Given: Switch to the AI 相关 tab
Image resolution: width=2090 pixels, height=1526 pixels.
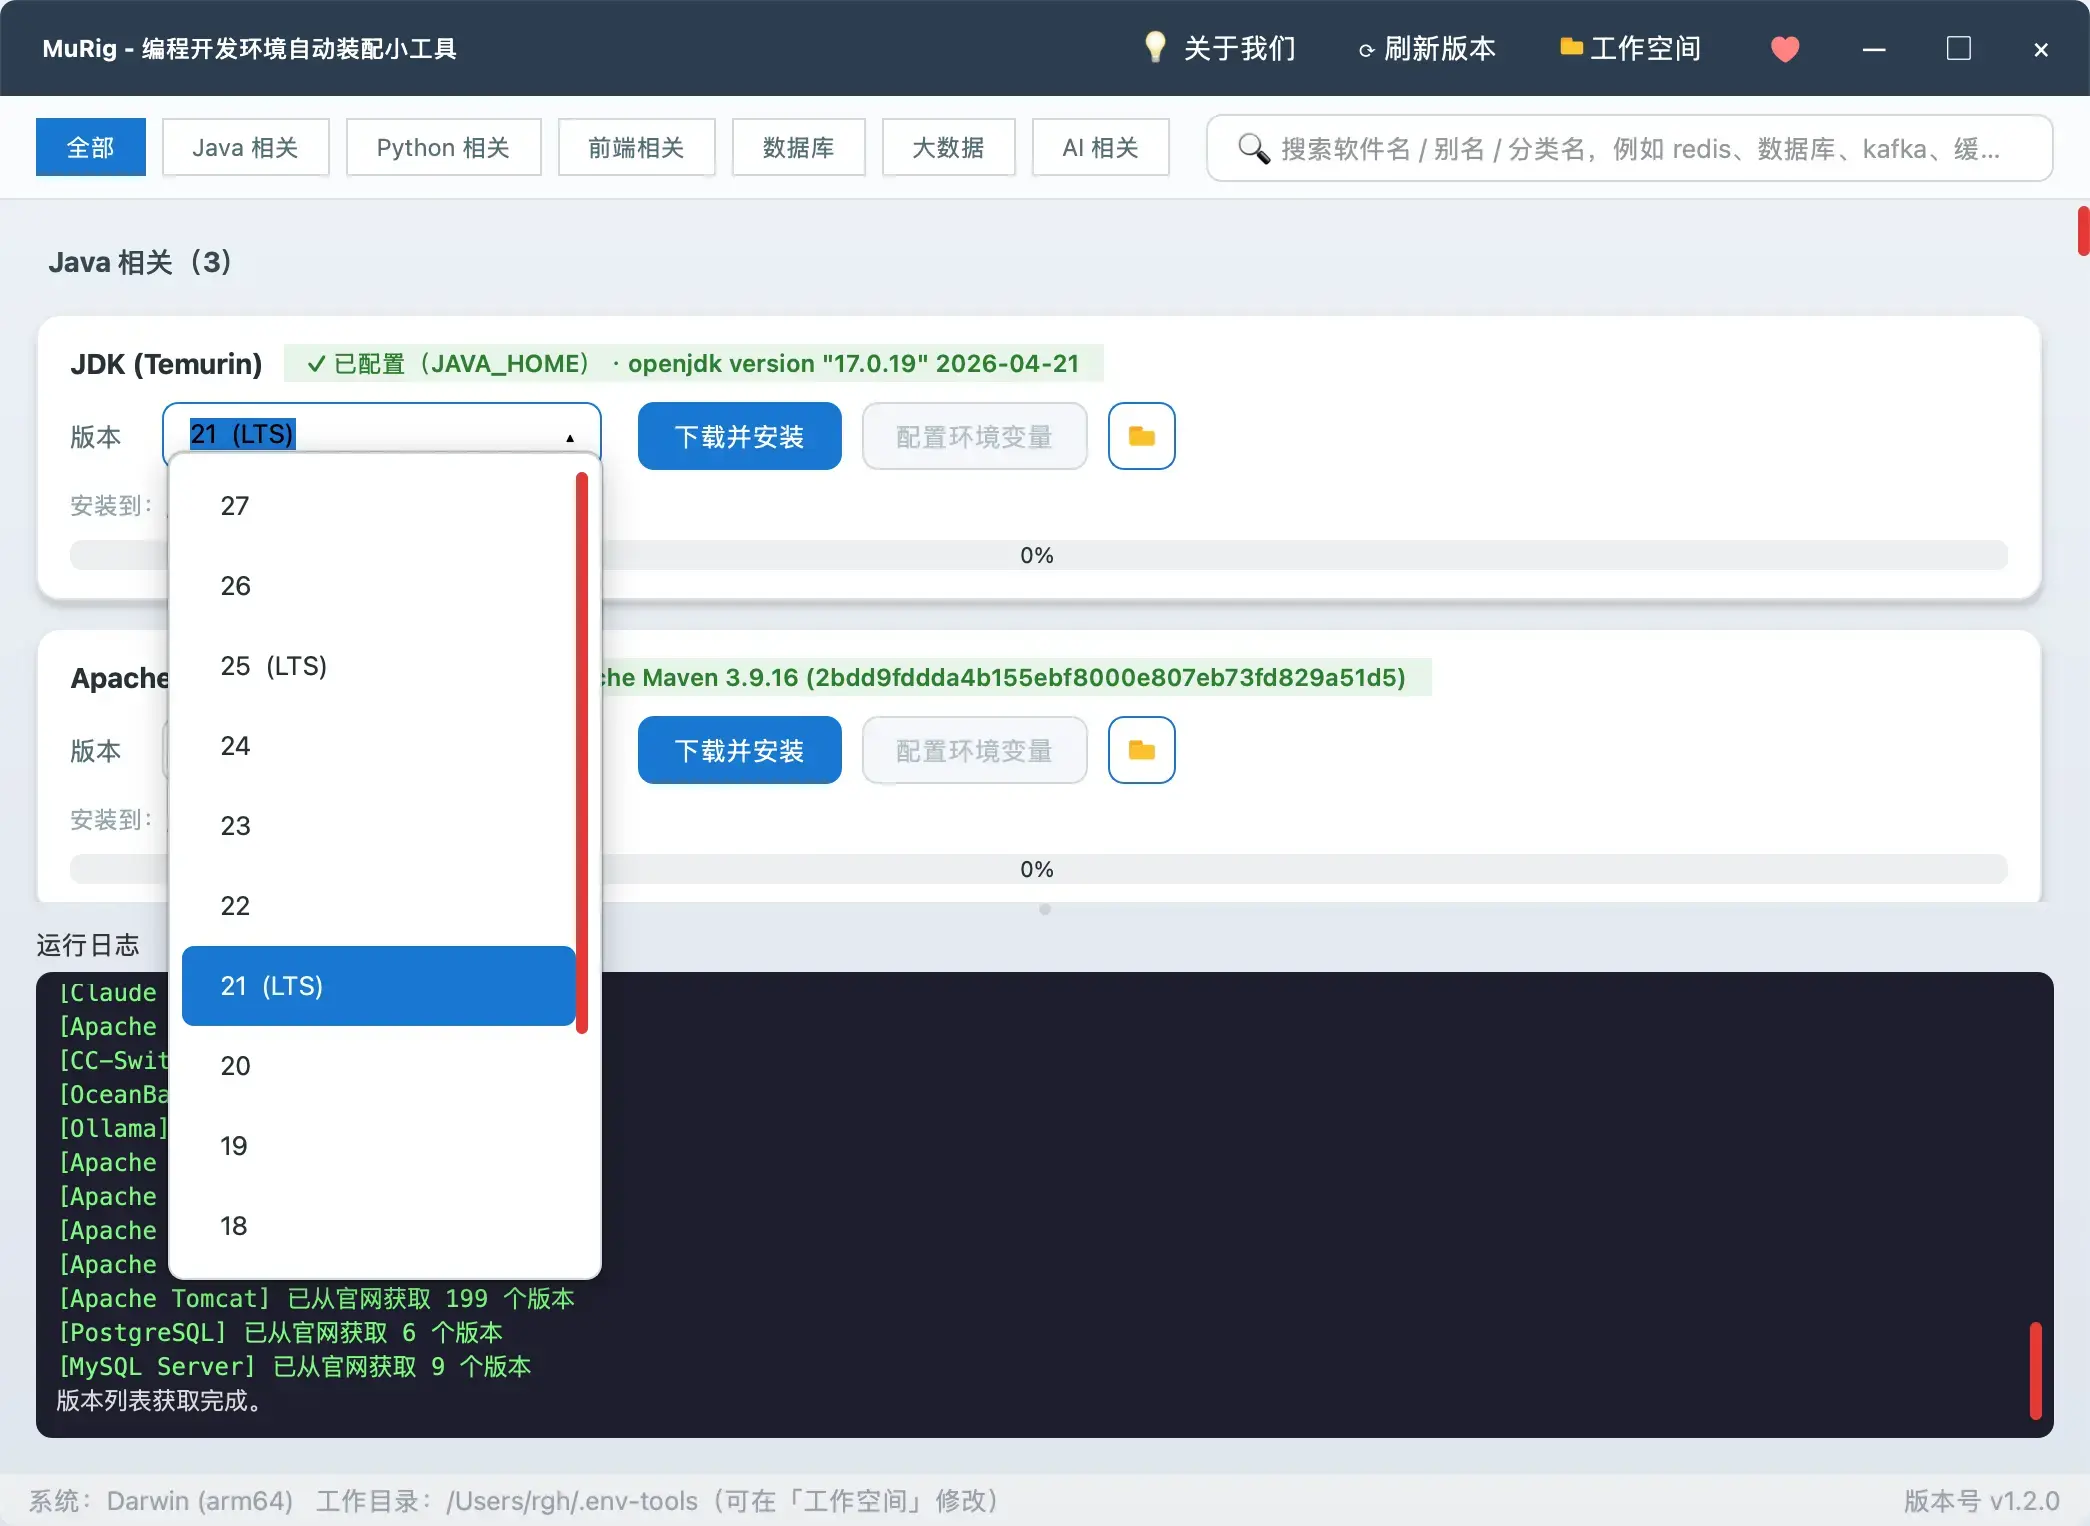Looking at the screenshot, I should [1100, 147].
